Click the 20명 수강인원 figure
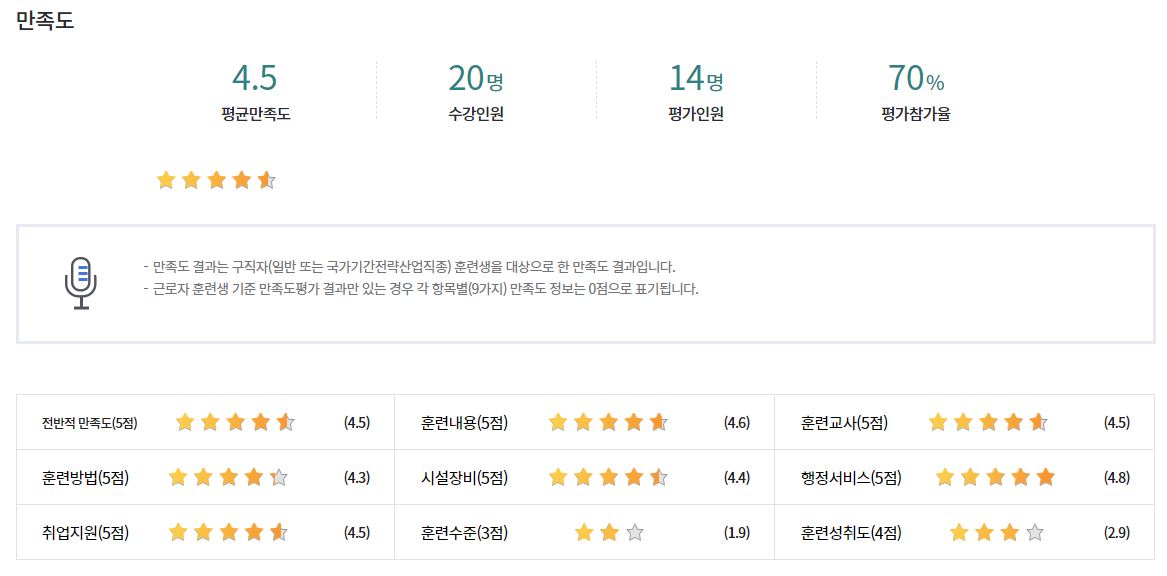 coord(476,77)
